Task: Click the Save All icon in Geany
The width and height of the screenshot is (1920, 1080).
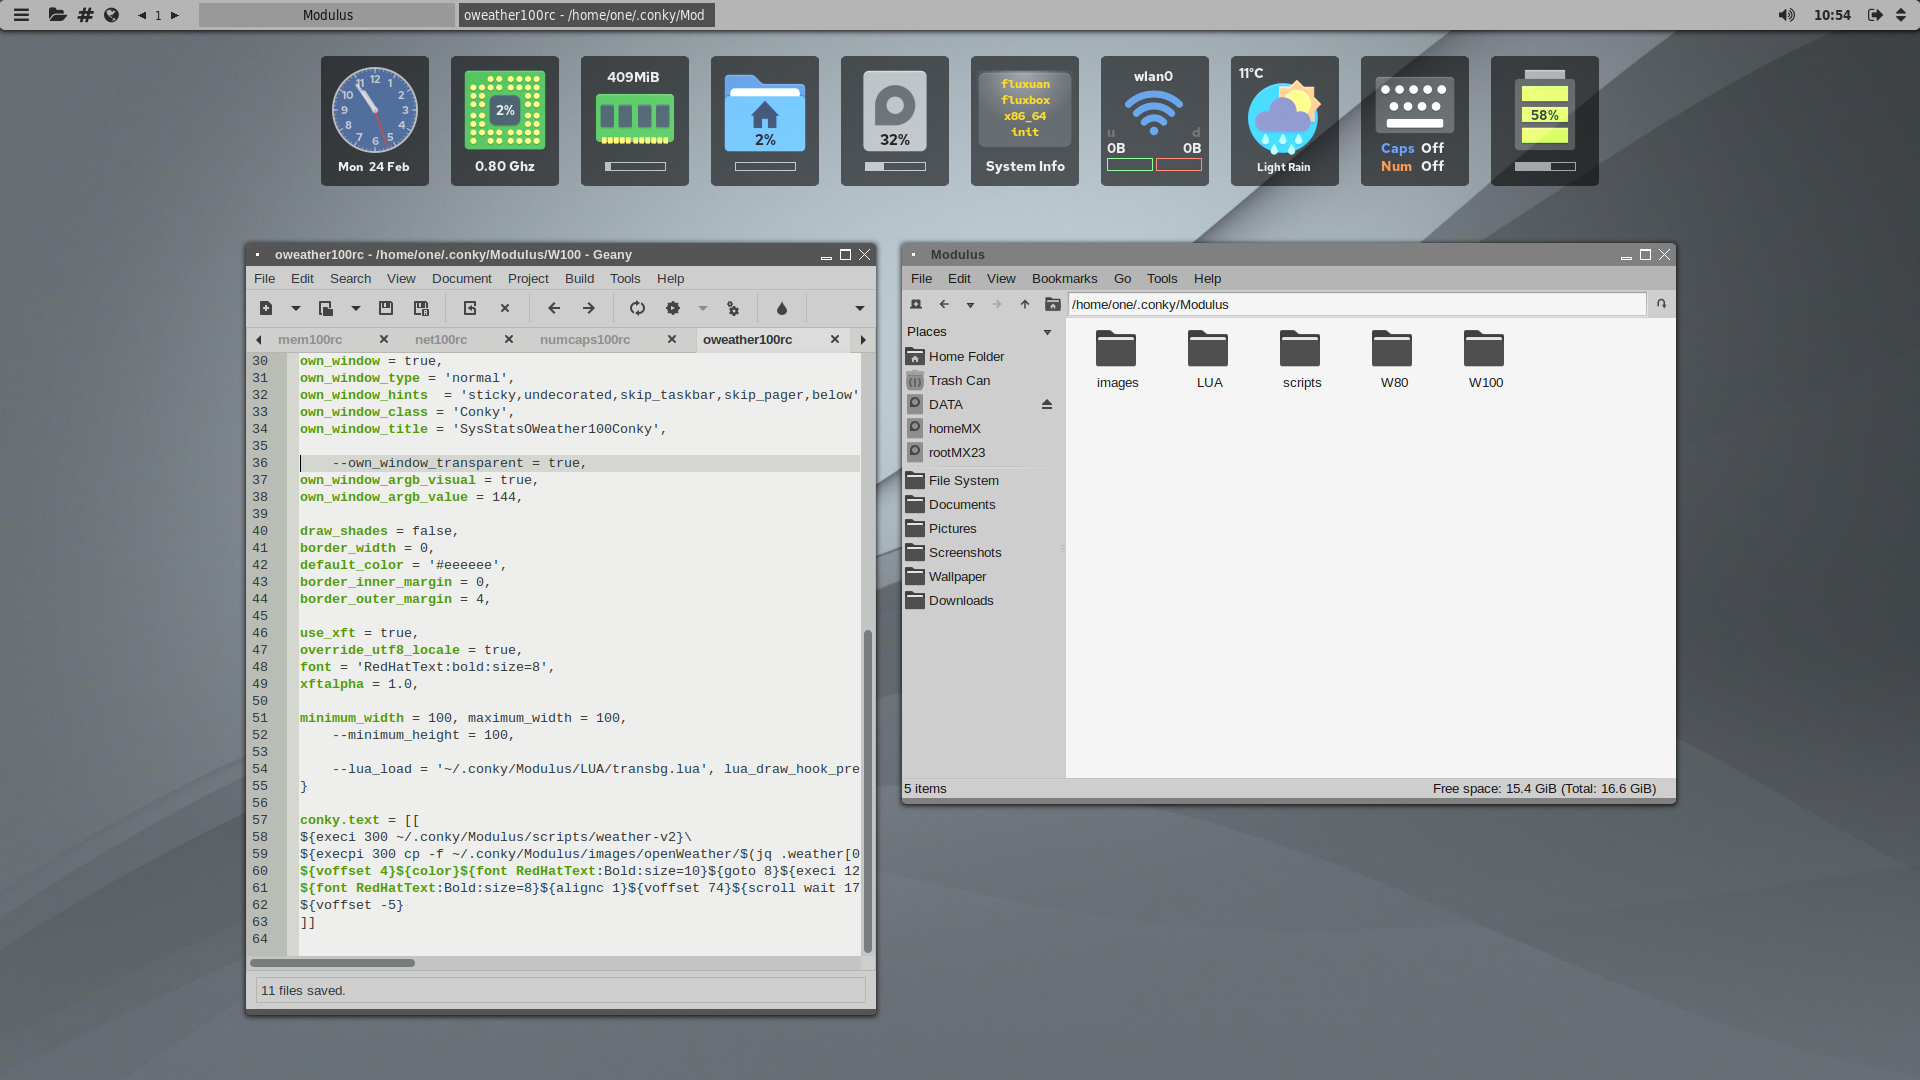Action: (421, 309)
